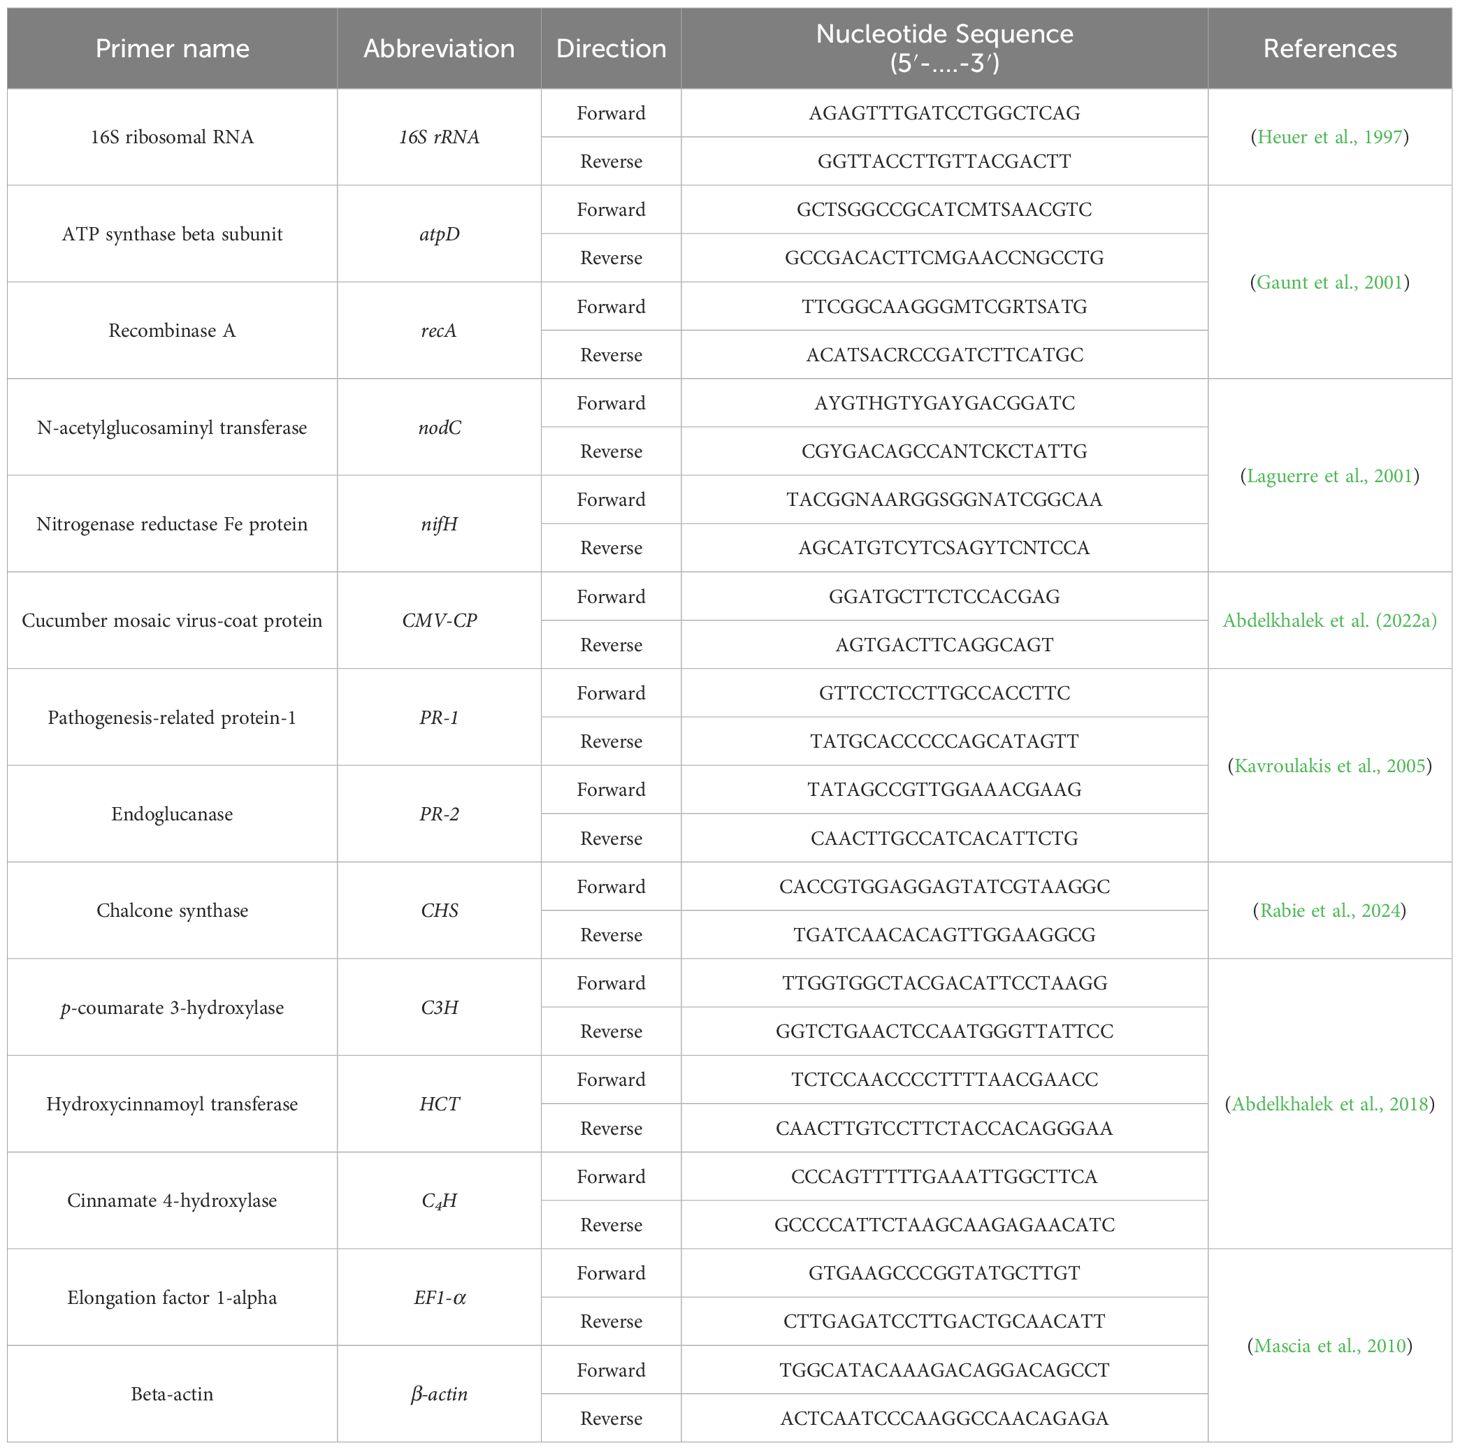
Task: Click the Primer name column header
Action: point(172,49)
